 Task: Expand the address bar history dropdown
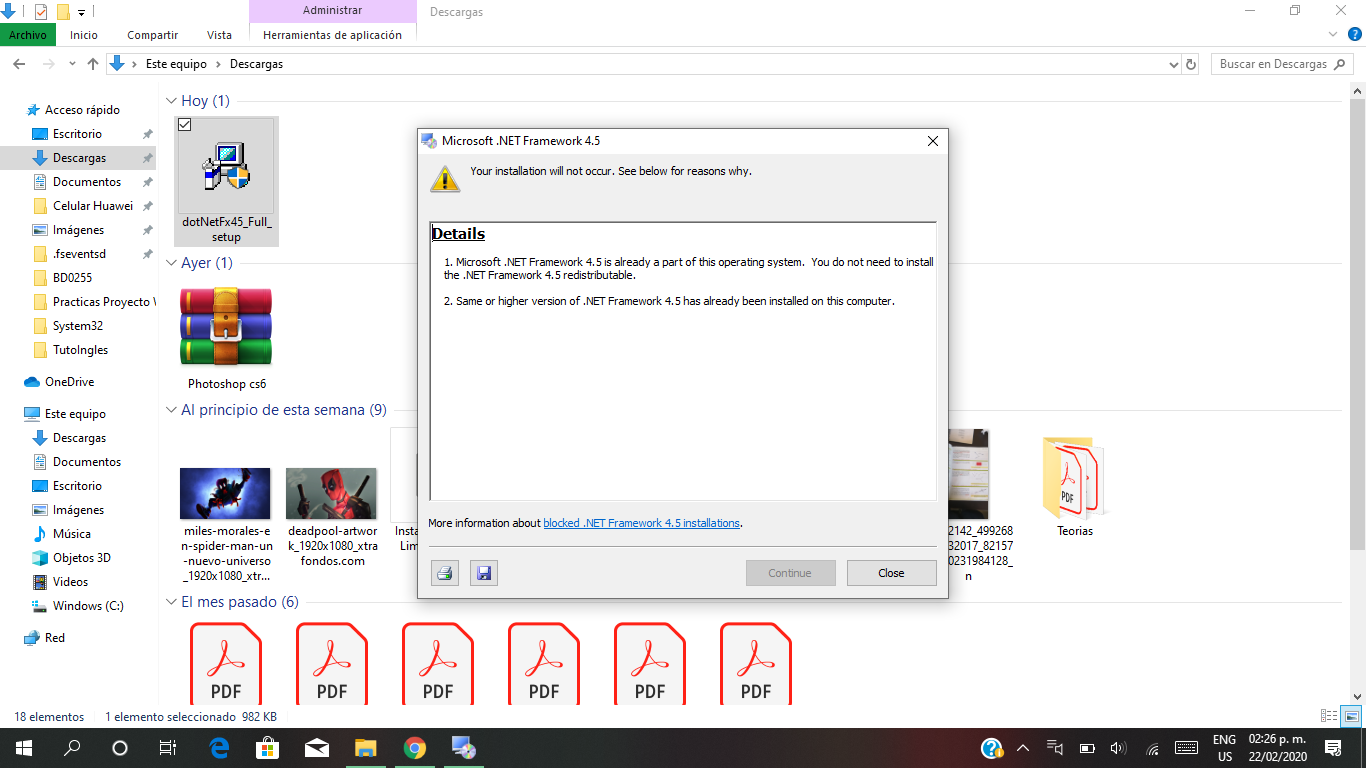point(1173,64)
